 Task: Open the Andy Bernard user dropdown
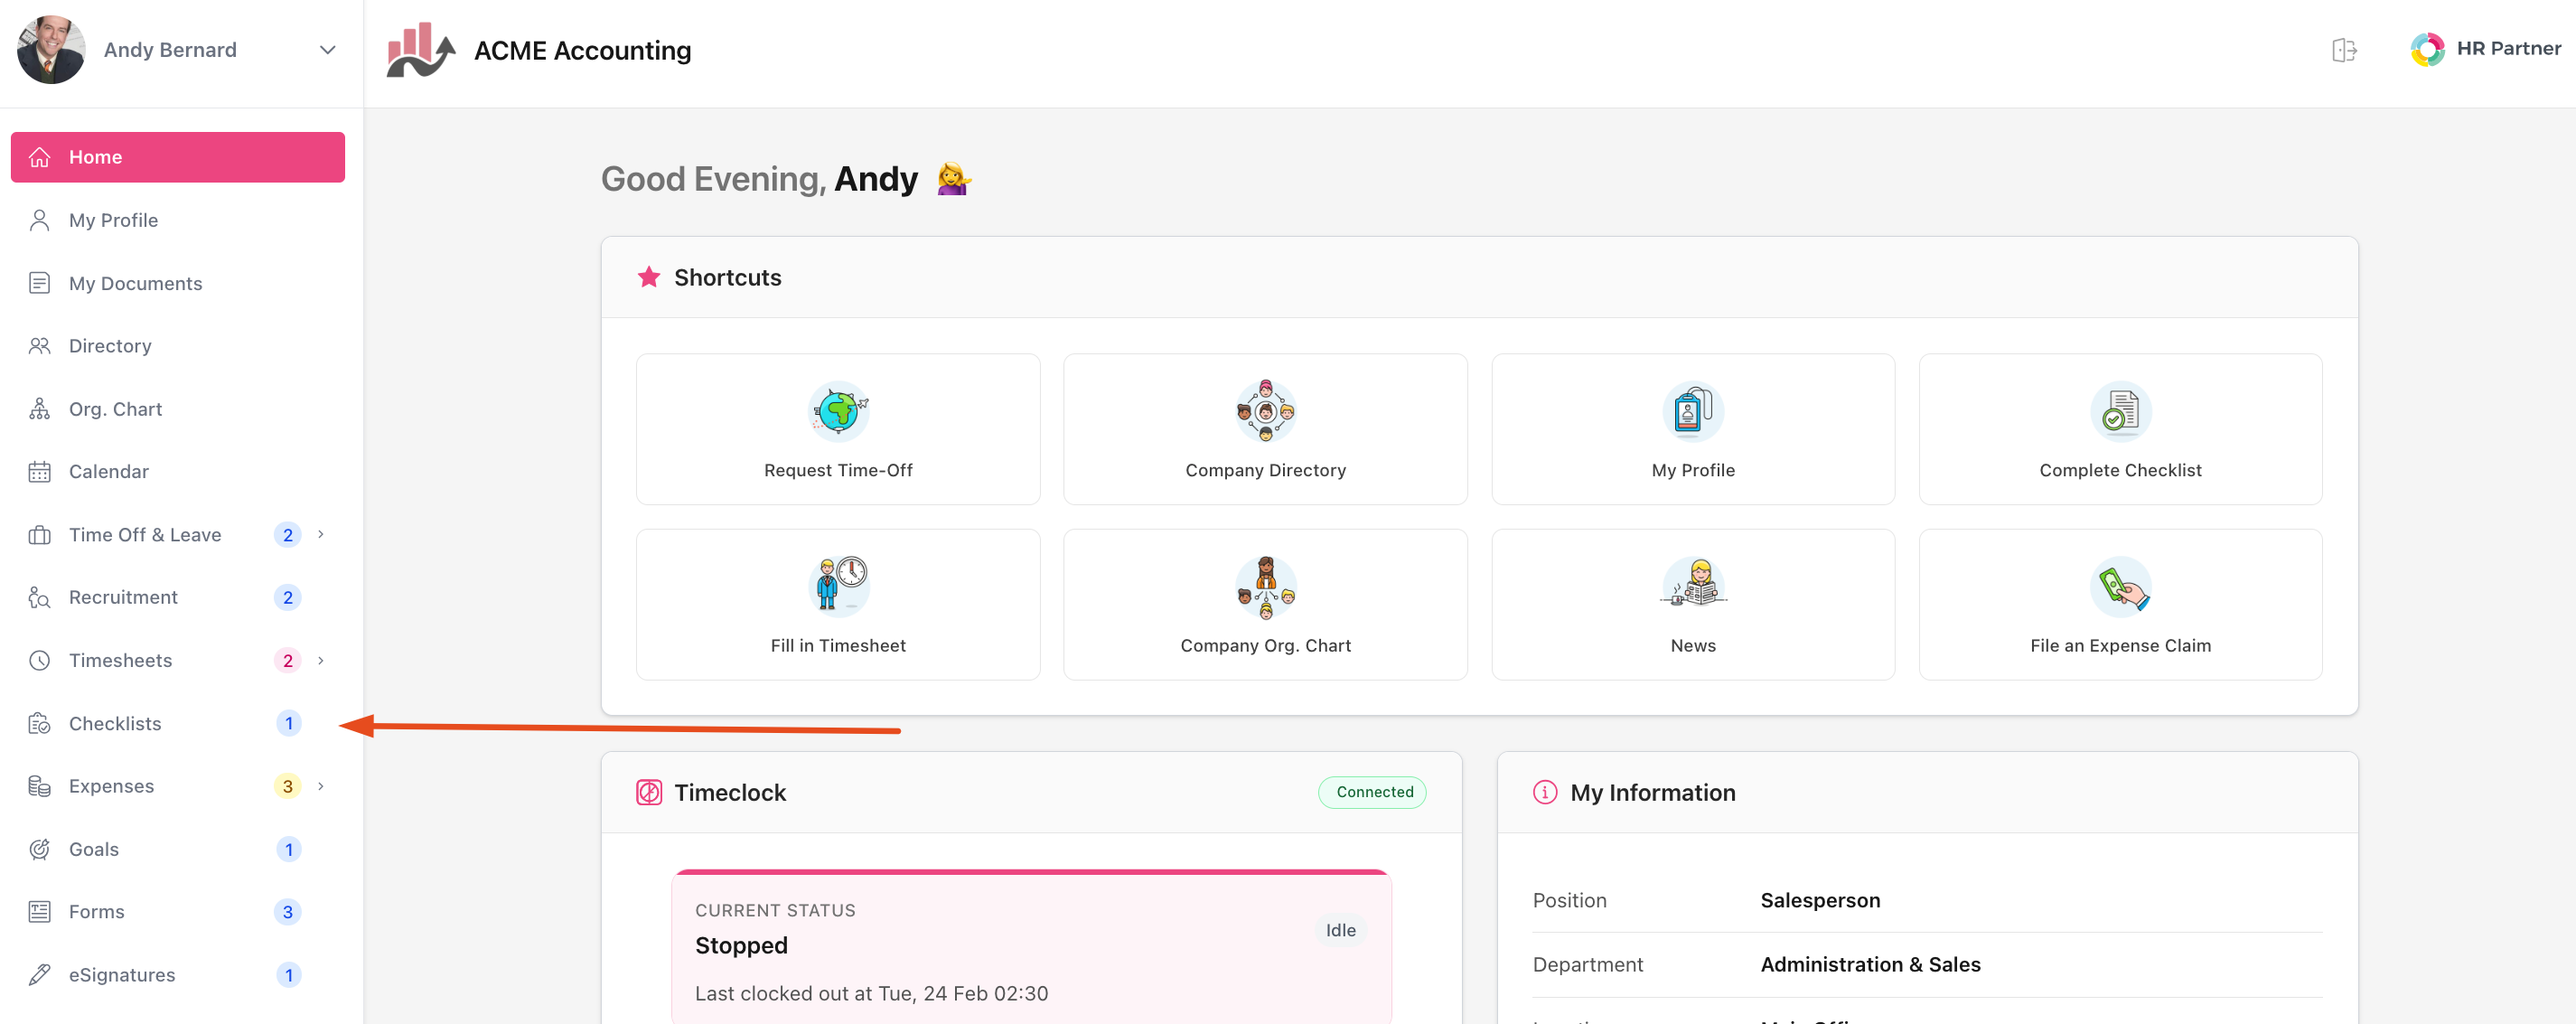(327, 50)
